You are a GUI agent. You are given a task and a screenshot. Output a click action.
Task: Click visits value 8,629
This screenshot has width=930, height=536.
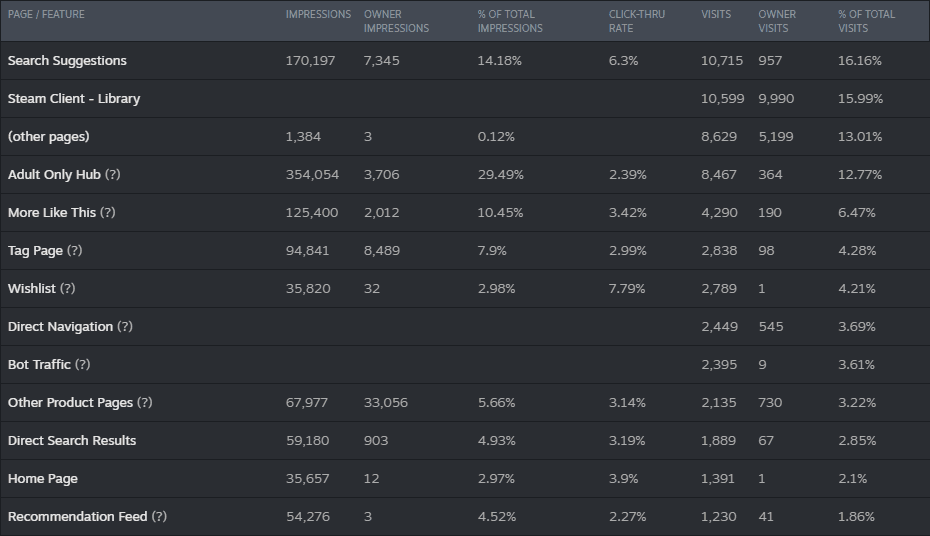[719, 136]
